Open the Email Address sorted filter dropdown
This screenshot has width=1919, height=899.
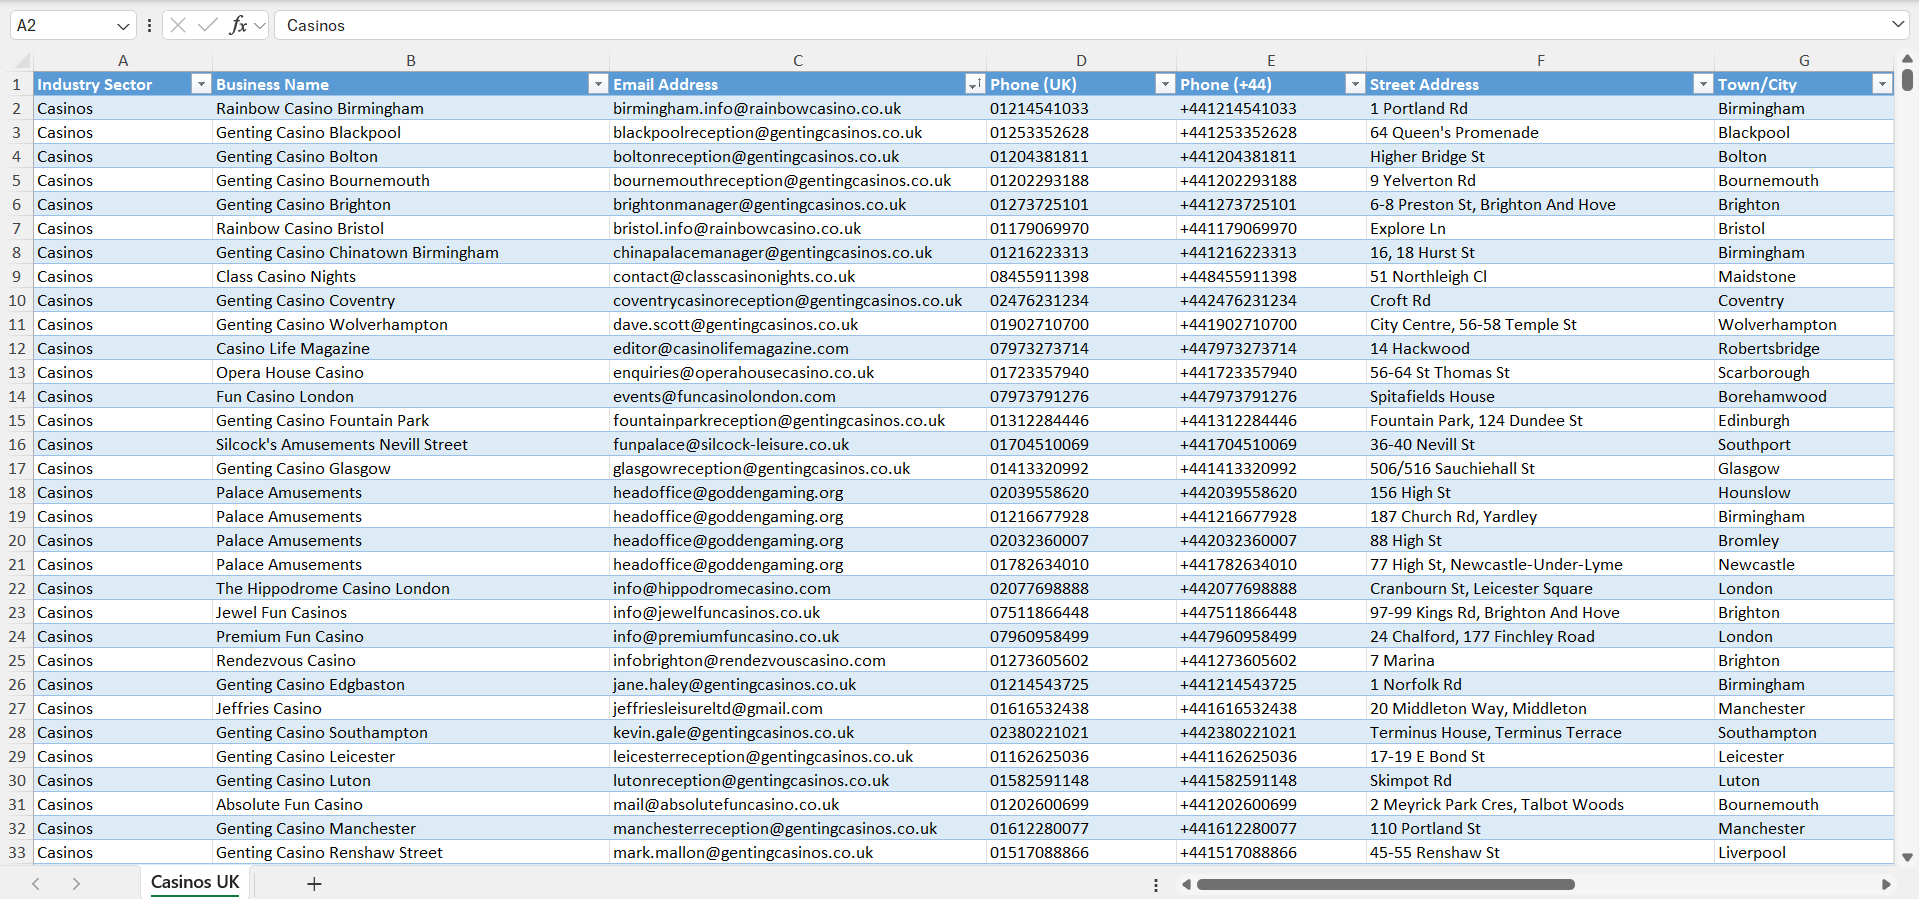pyautogui.click(x=974, y=84)
